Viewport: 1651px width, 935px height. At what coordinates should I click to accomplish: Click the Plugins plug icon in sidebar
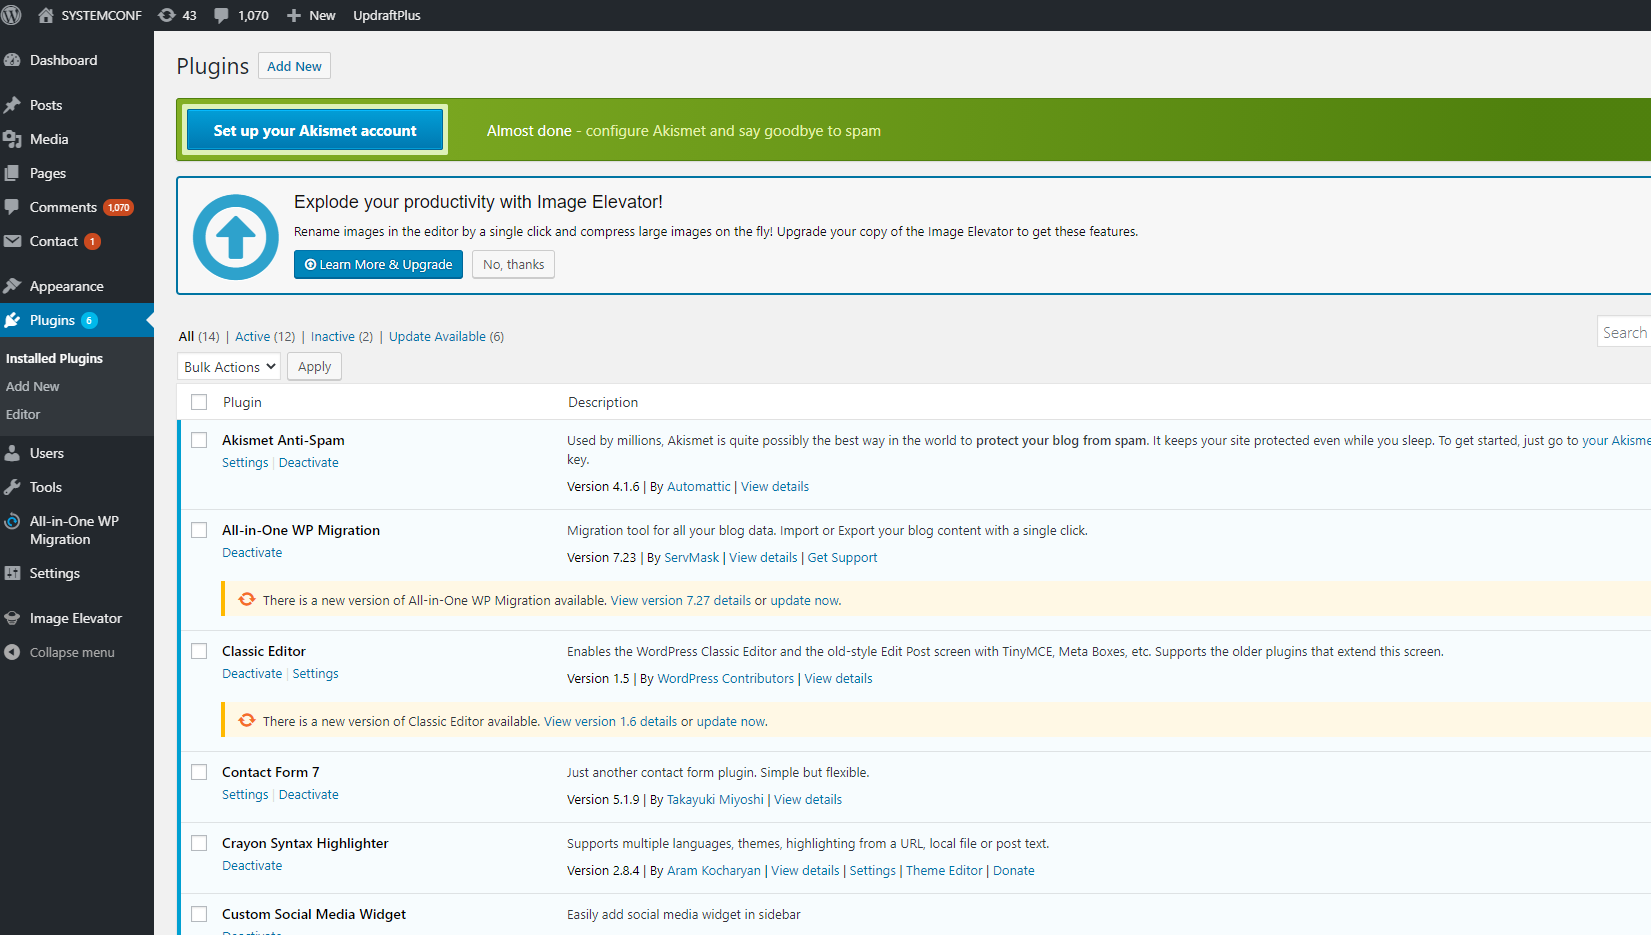[x=12, y=320]
